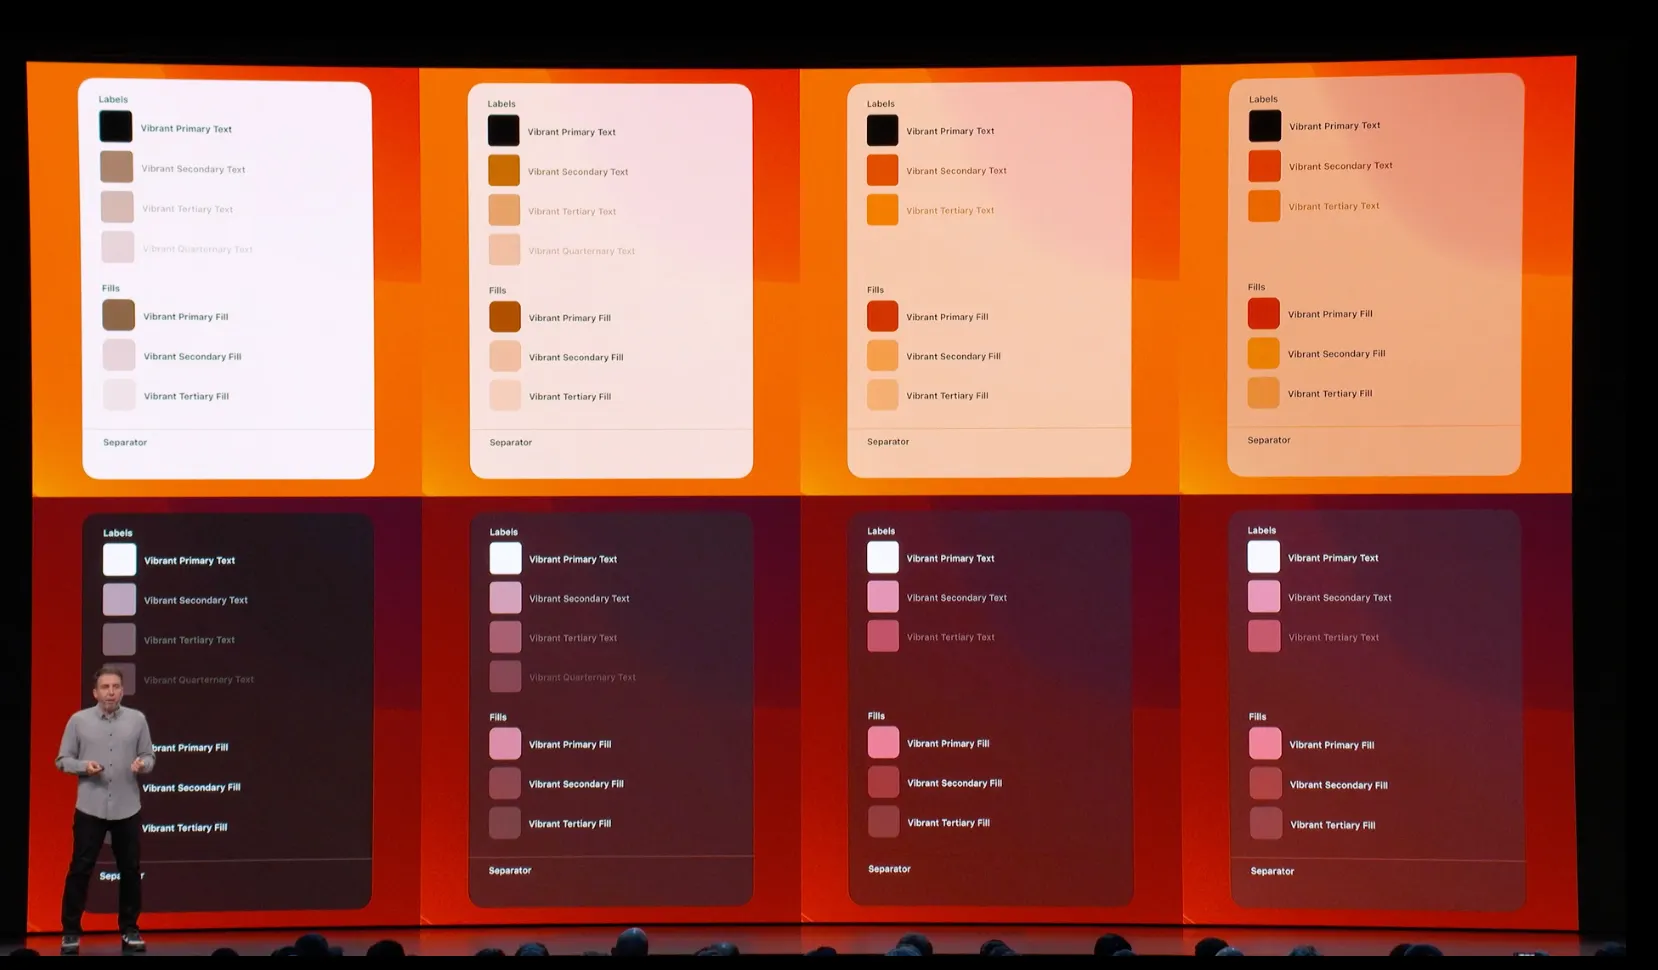Click black Vibrant Primary Text swatch, first light card

pyautogui.click(x=116, y=127)
